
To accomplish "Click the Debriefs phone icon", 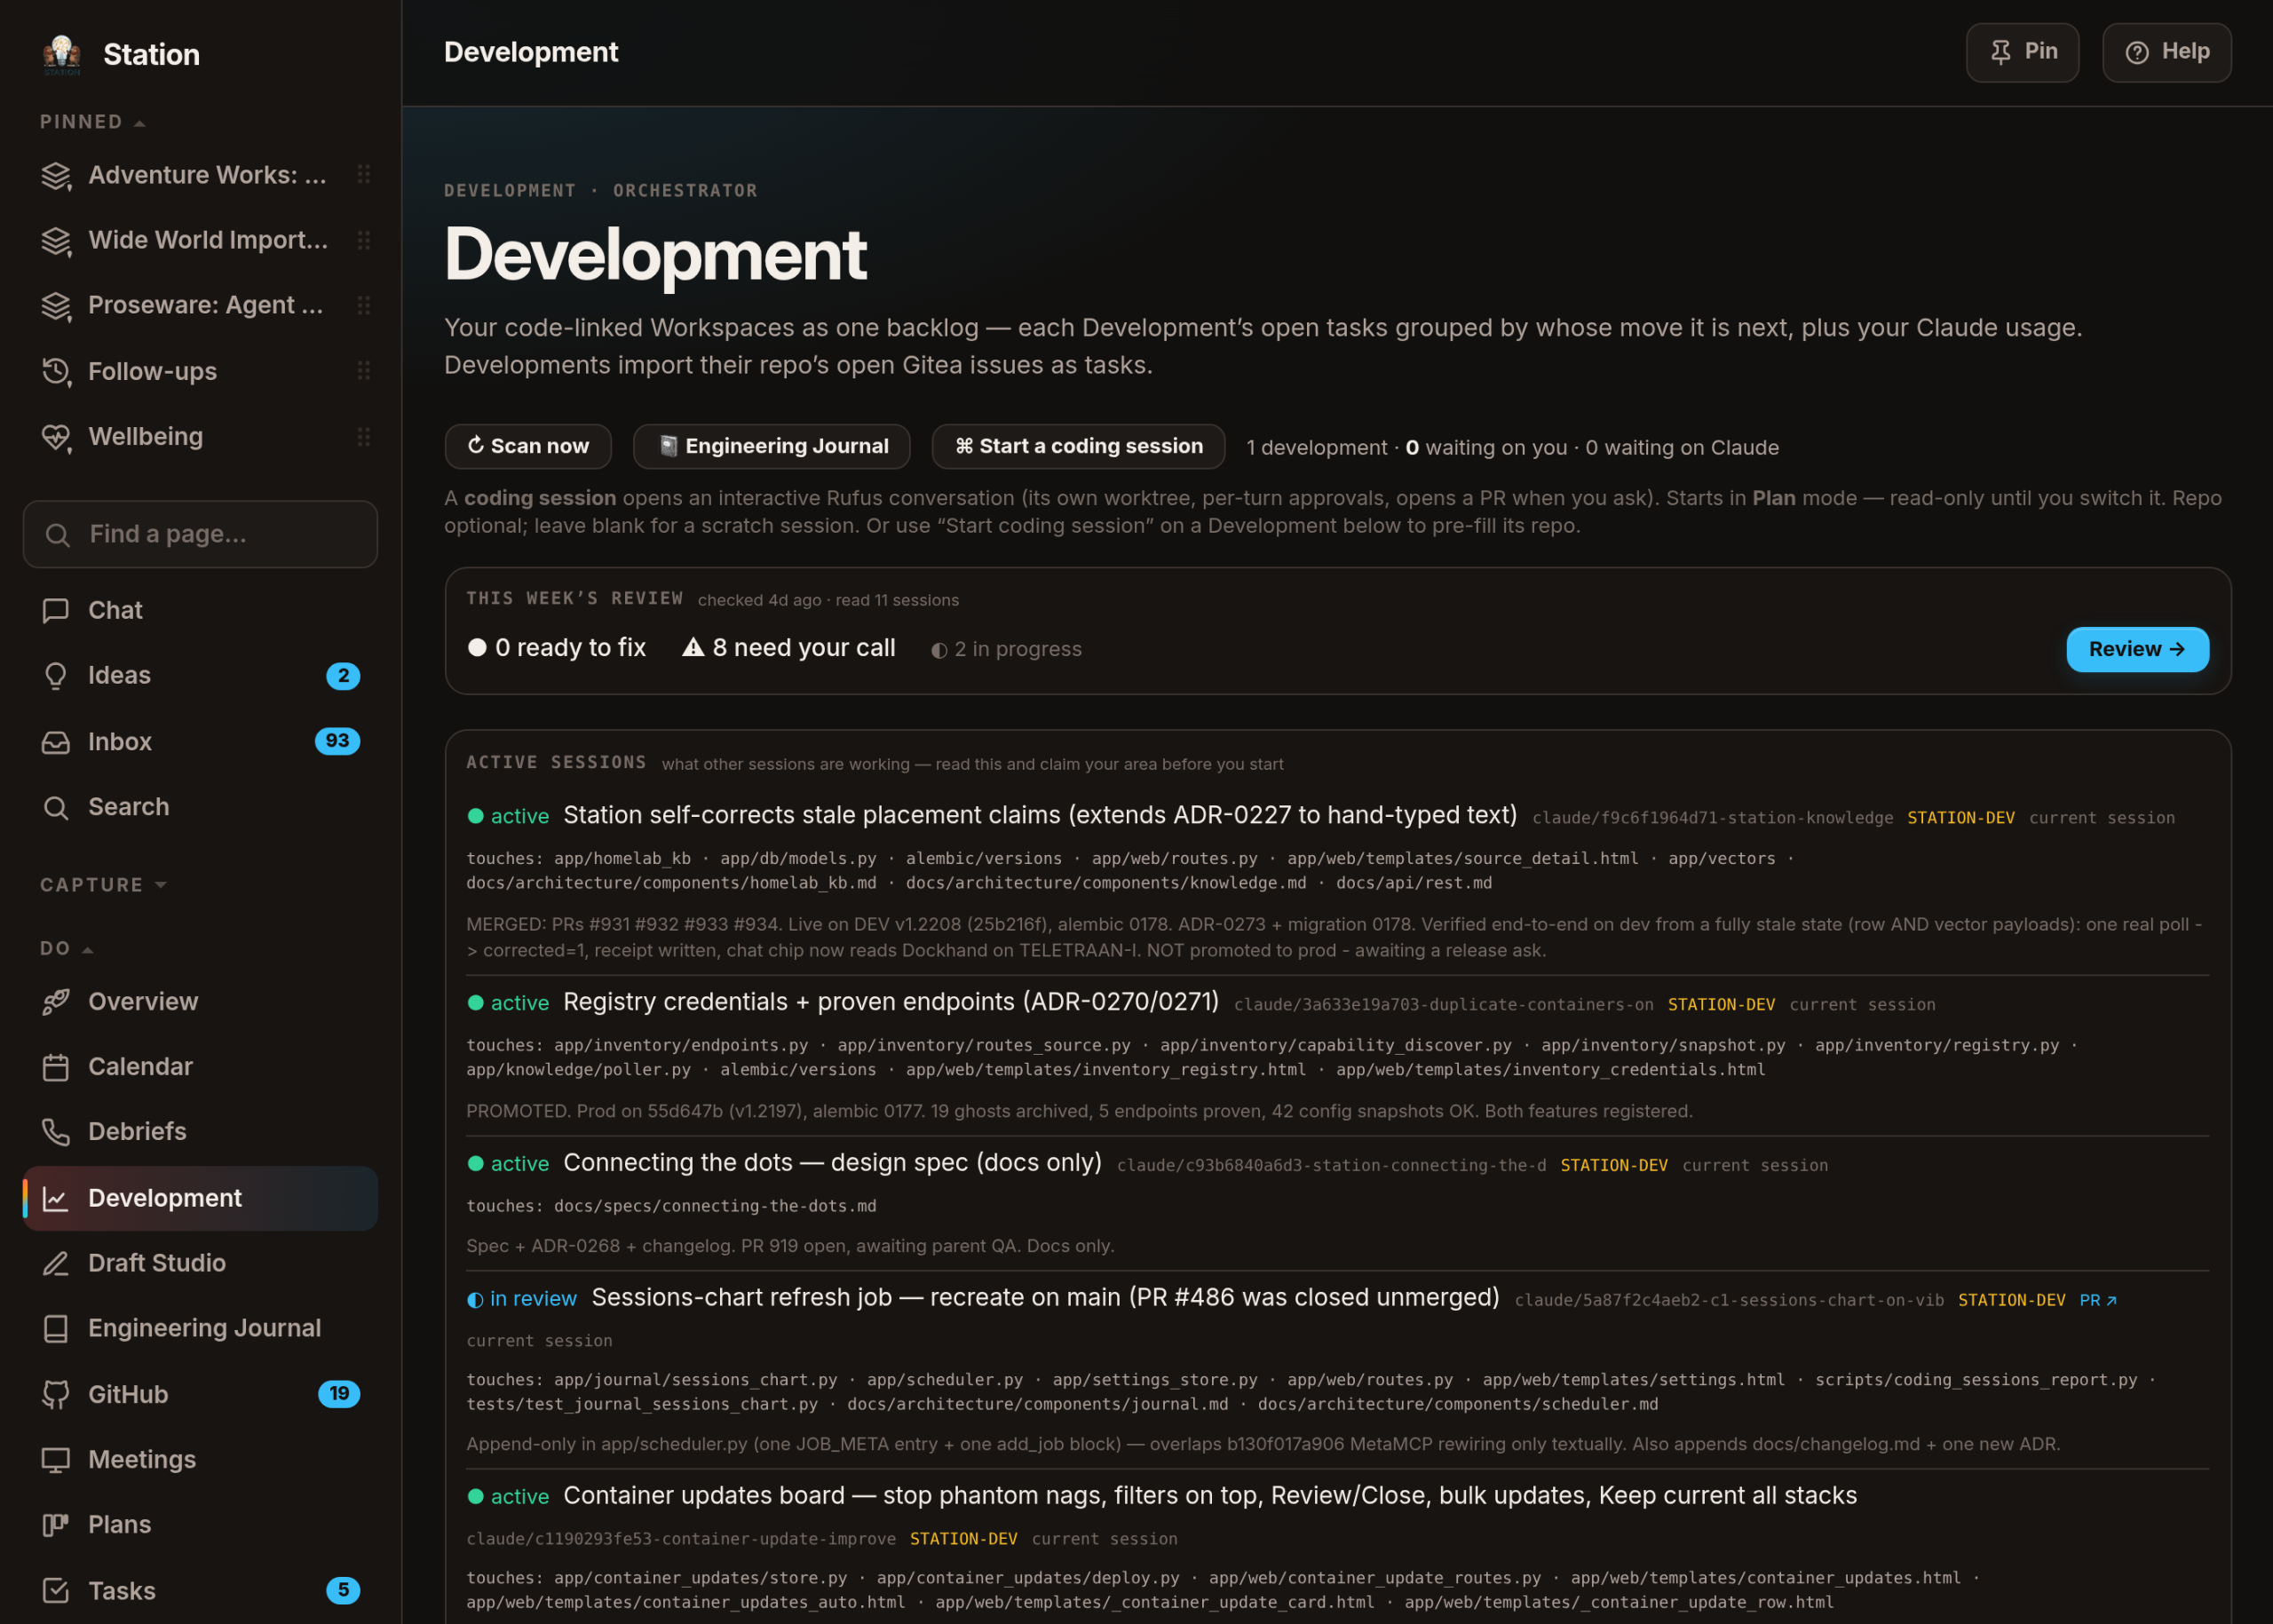I will click(x=56, y=1132).
